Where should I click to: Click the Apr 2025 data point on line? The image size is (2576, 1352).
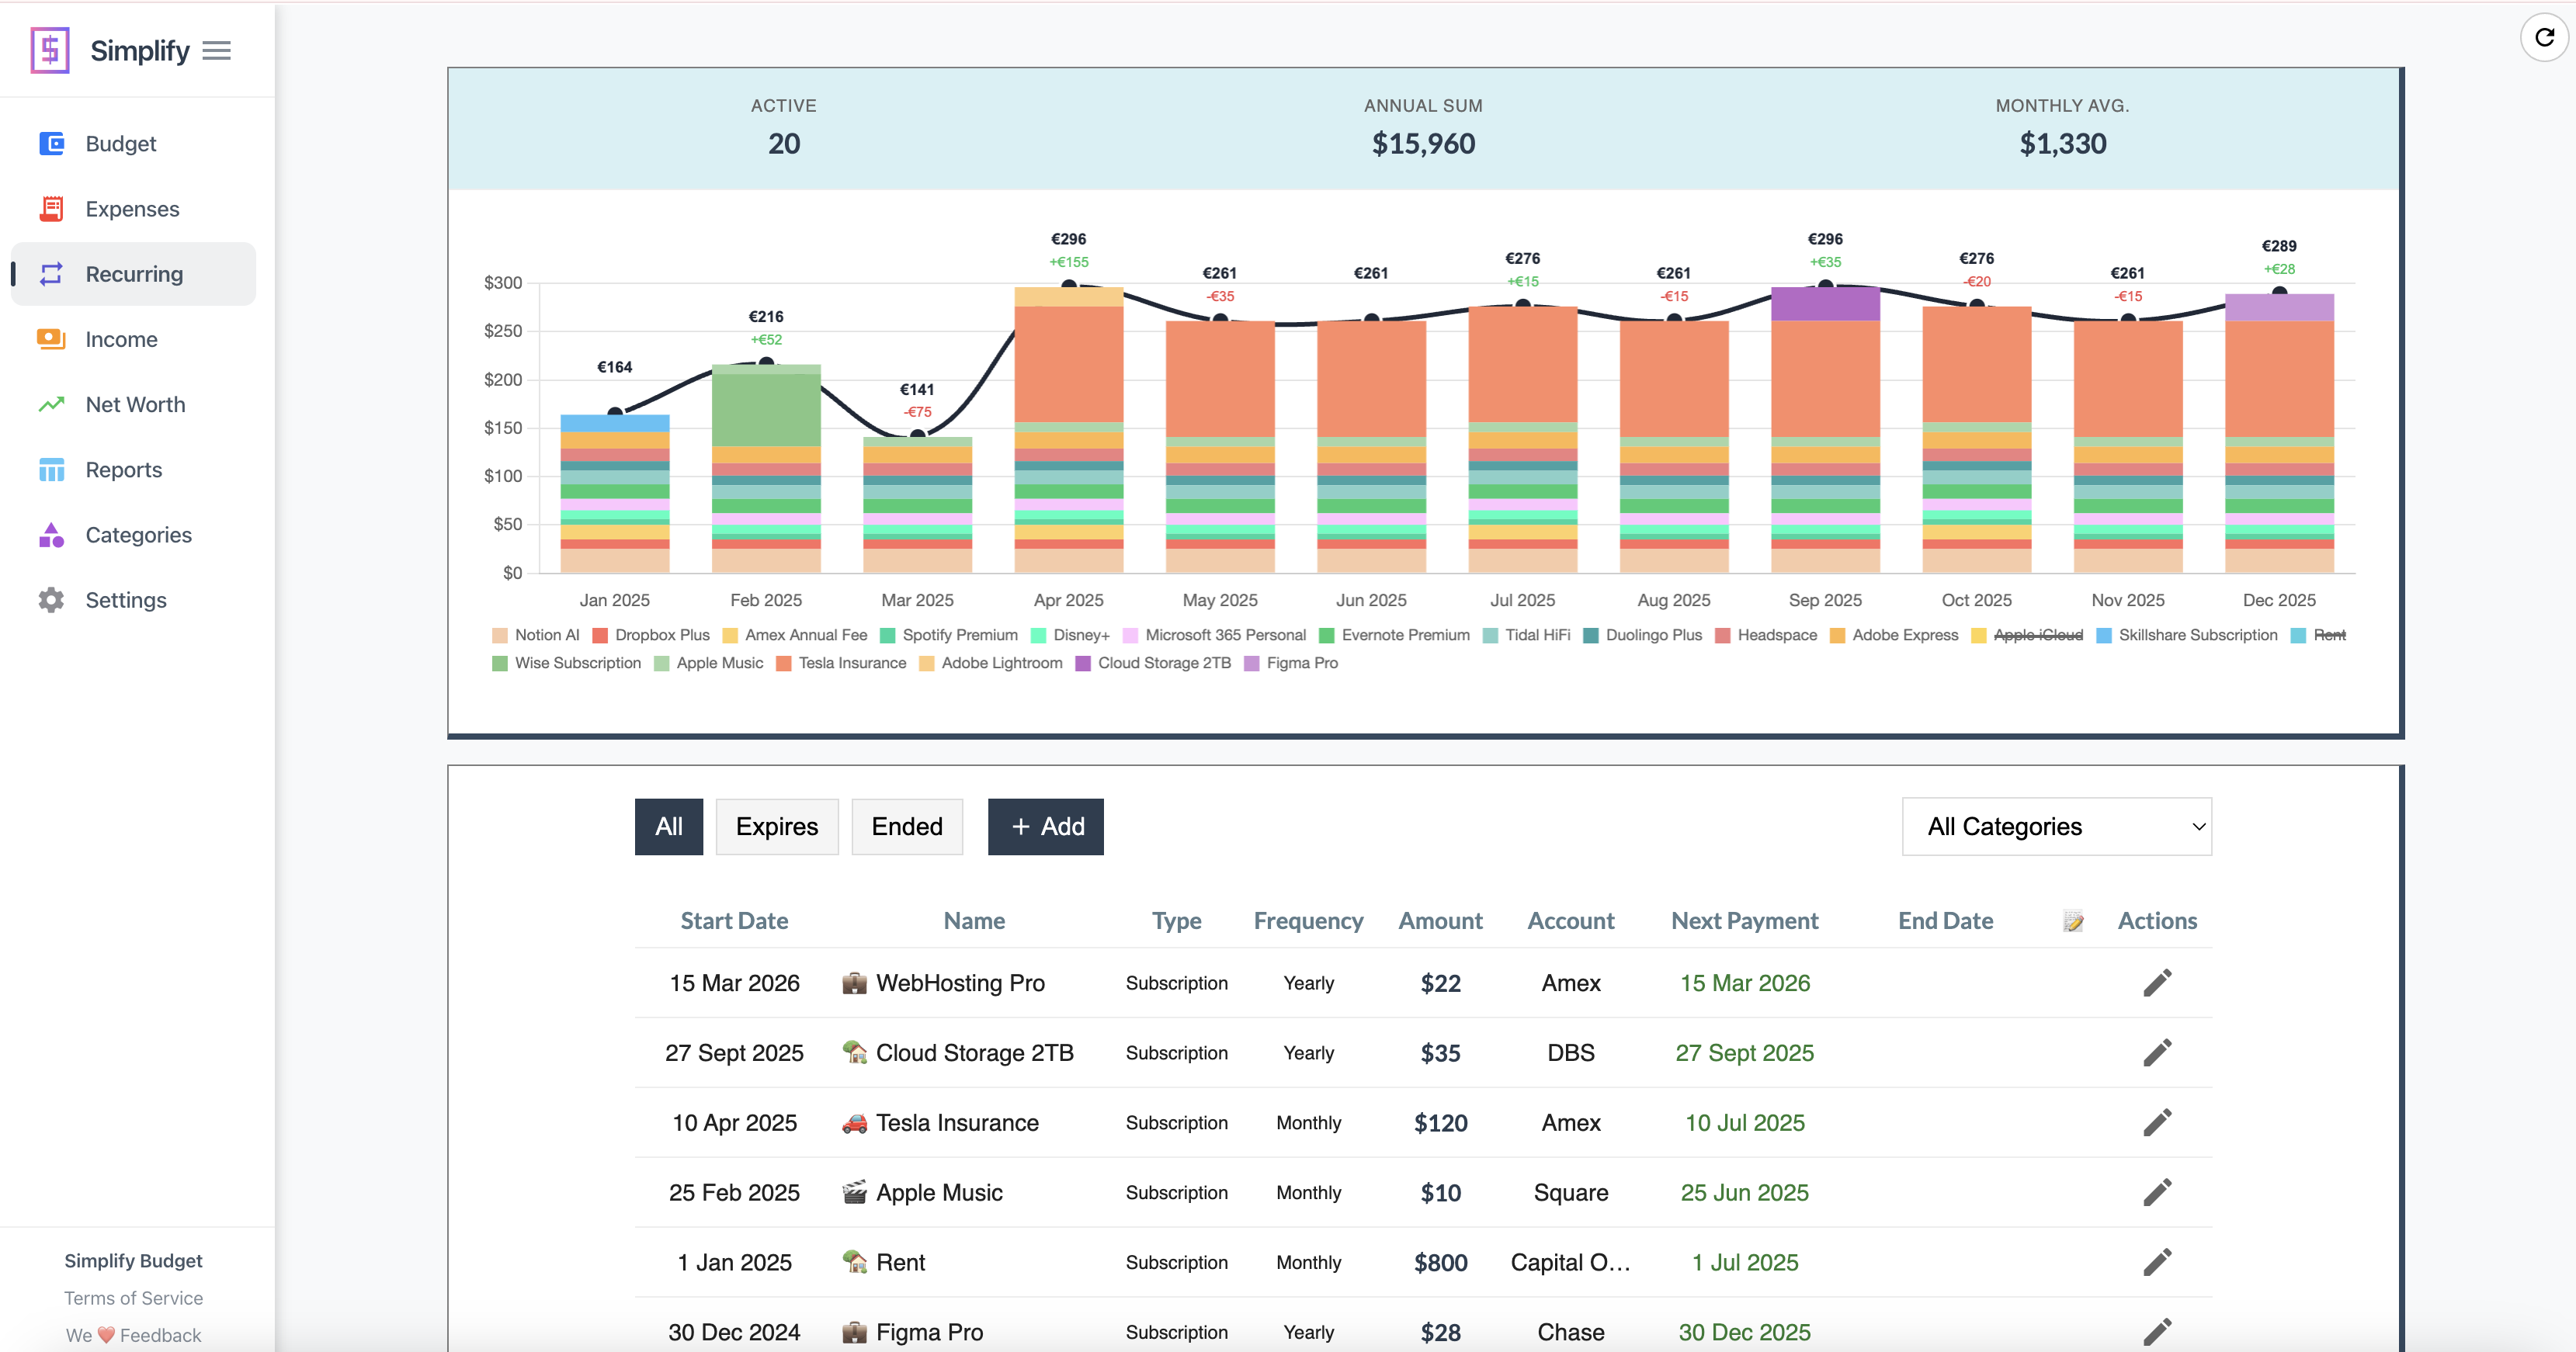pyautogui.click(x=1069, y=285)
